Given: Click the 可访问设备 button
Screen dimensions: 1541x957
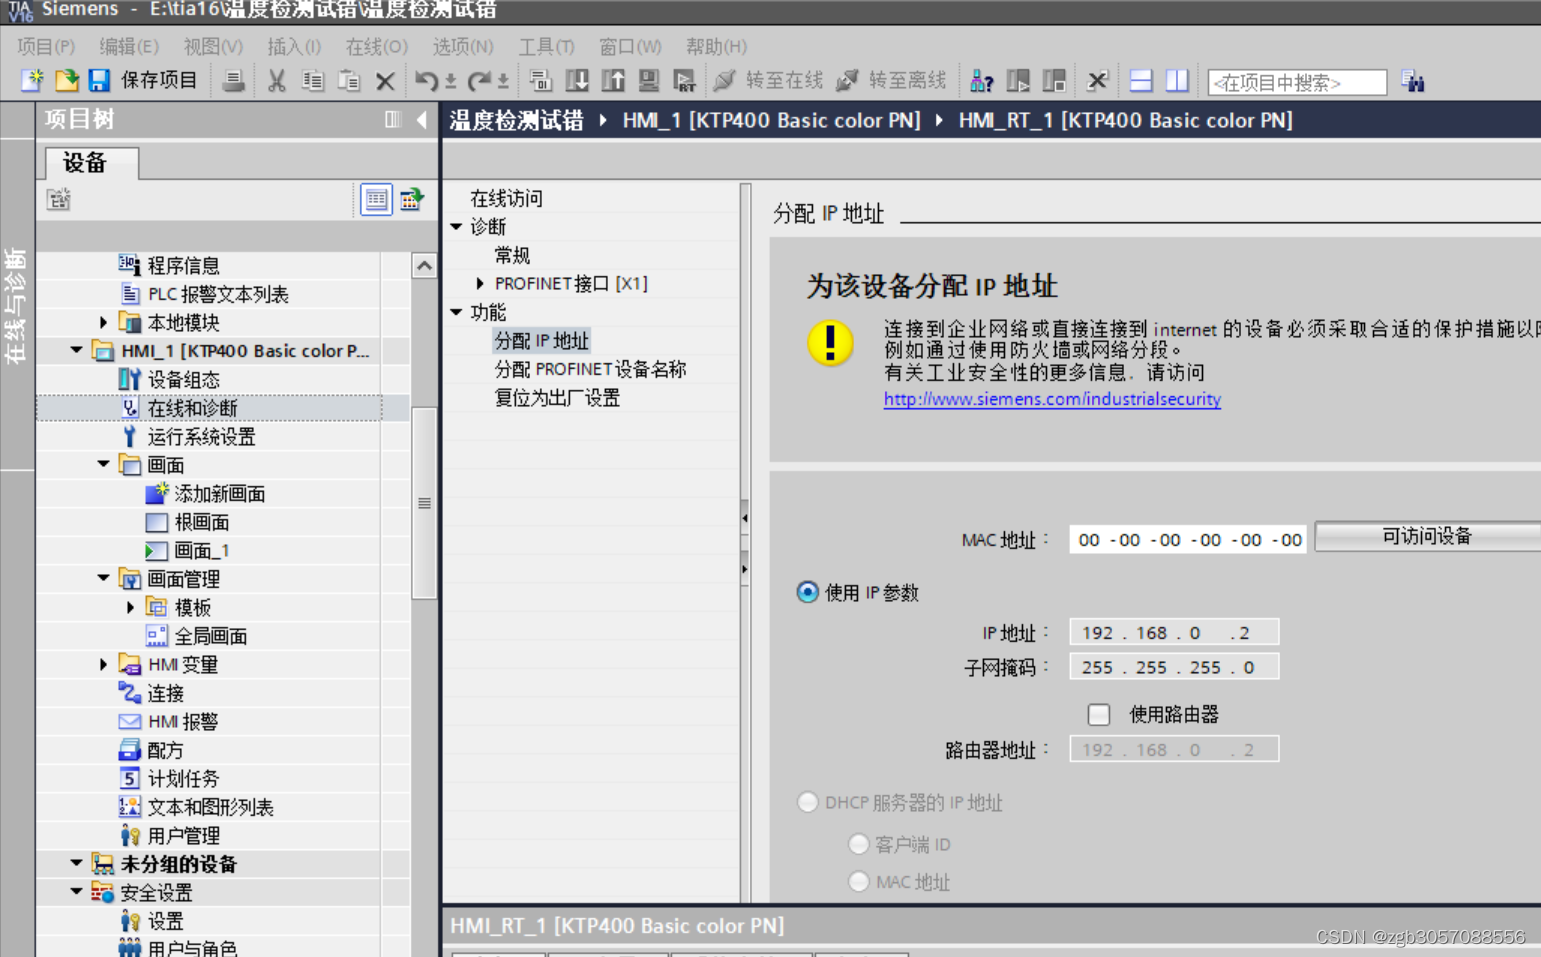Looking at the screenshot, I should tap(1428, 537).
